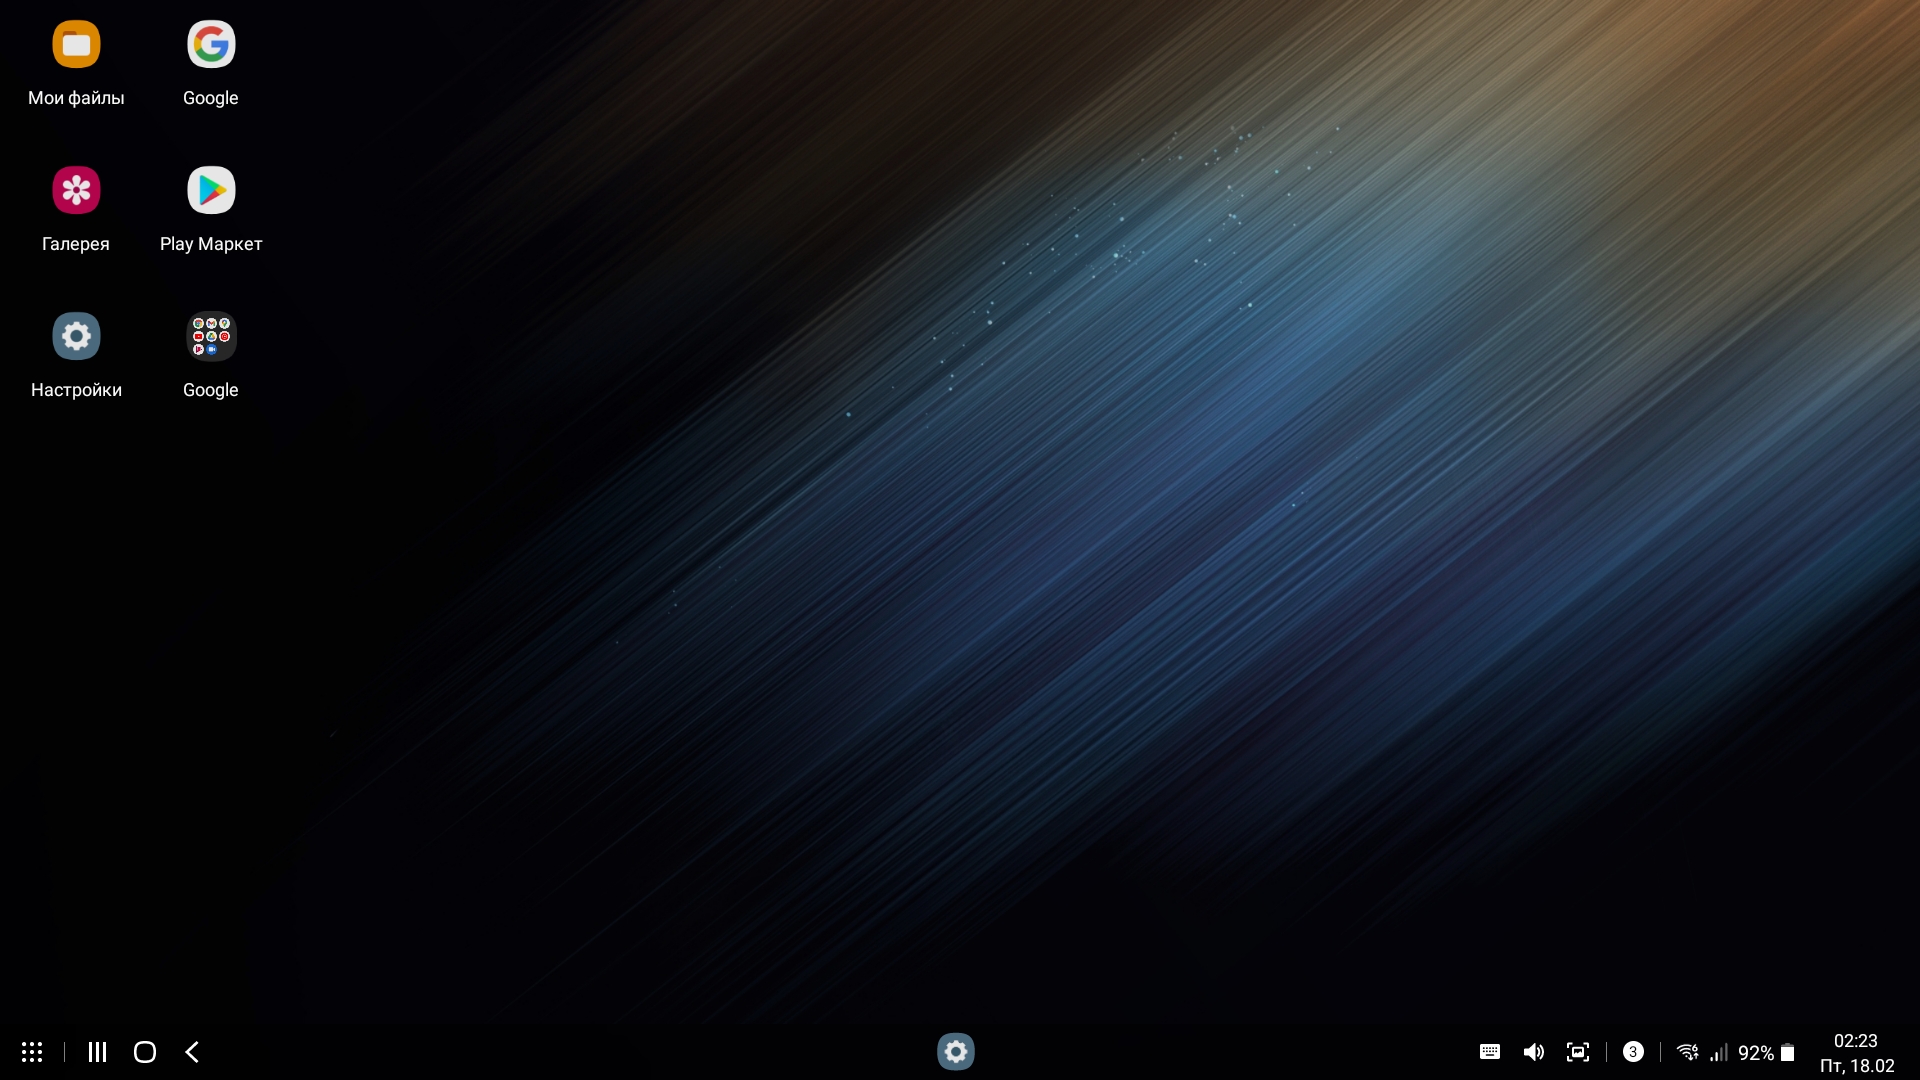The width and height of the screenshot is (1920, 1080).
Task: Open the Настройки desktop shortcut
Action: [76, 337]
